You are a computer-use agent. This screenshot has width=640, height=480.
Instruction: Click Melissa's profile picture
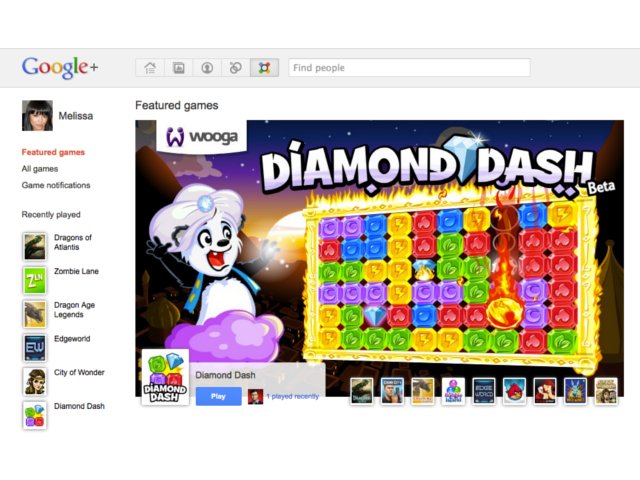(x=37, y=115)
